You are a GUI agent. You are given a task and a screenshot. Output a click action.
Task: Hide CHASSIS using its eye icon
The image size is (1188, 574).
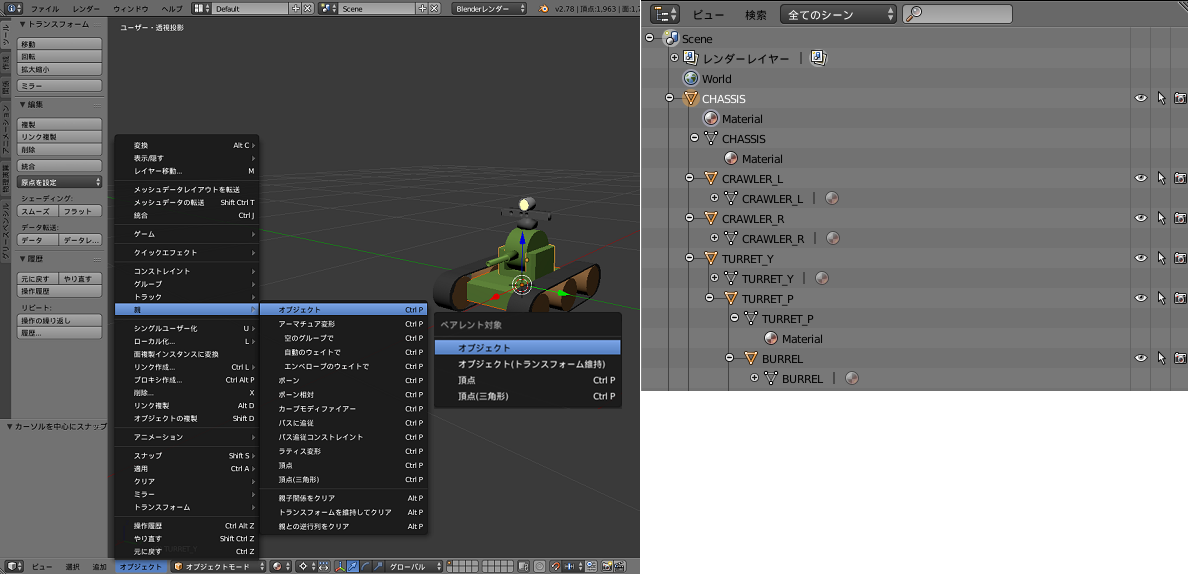(1140, 98)
